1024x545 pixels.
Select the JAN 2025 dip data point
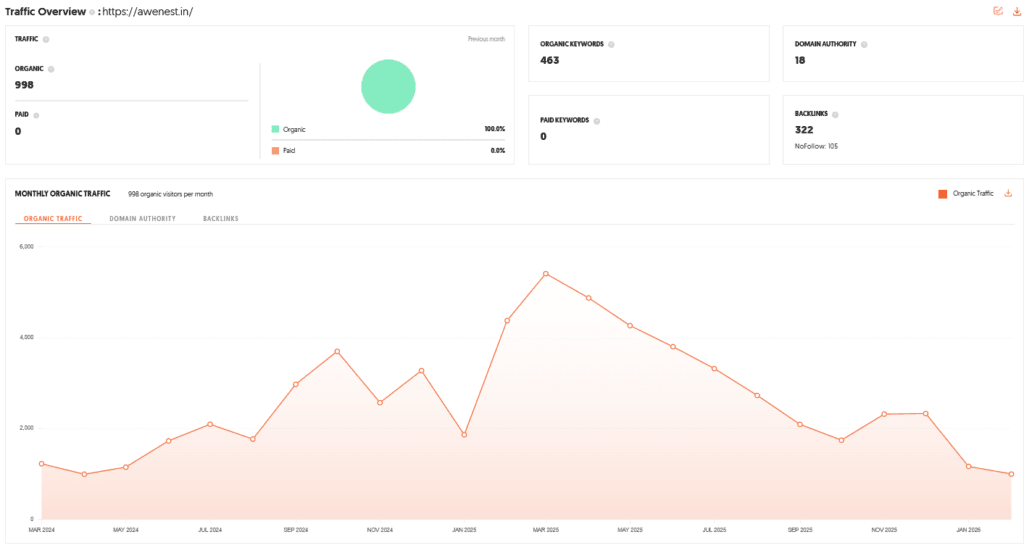[464, 435]
